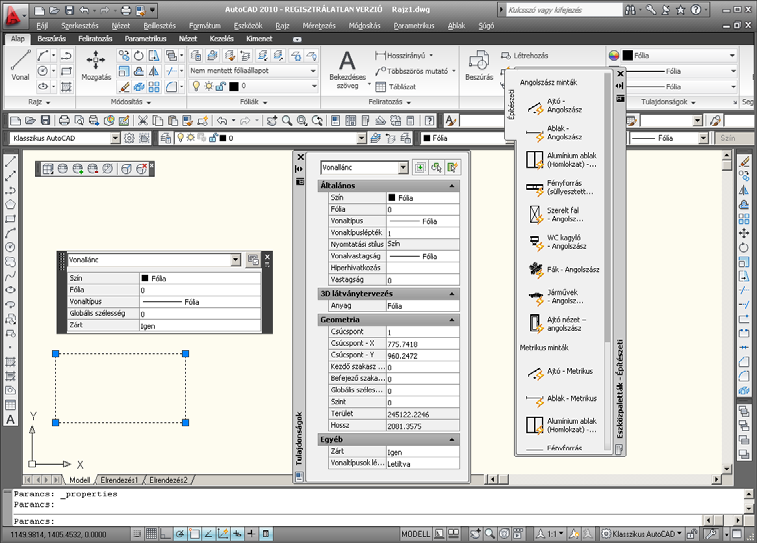
Task: Toggle polar tracking in status bar
Action: tap(180, 534)
